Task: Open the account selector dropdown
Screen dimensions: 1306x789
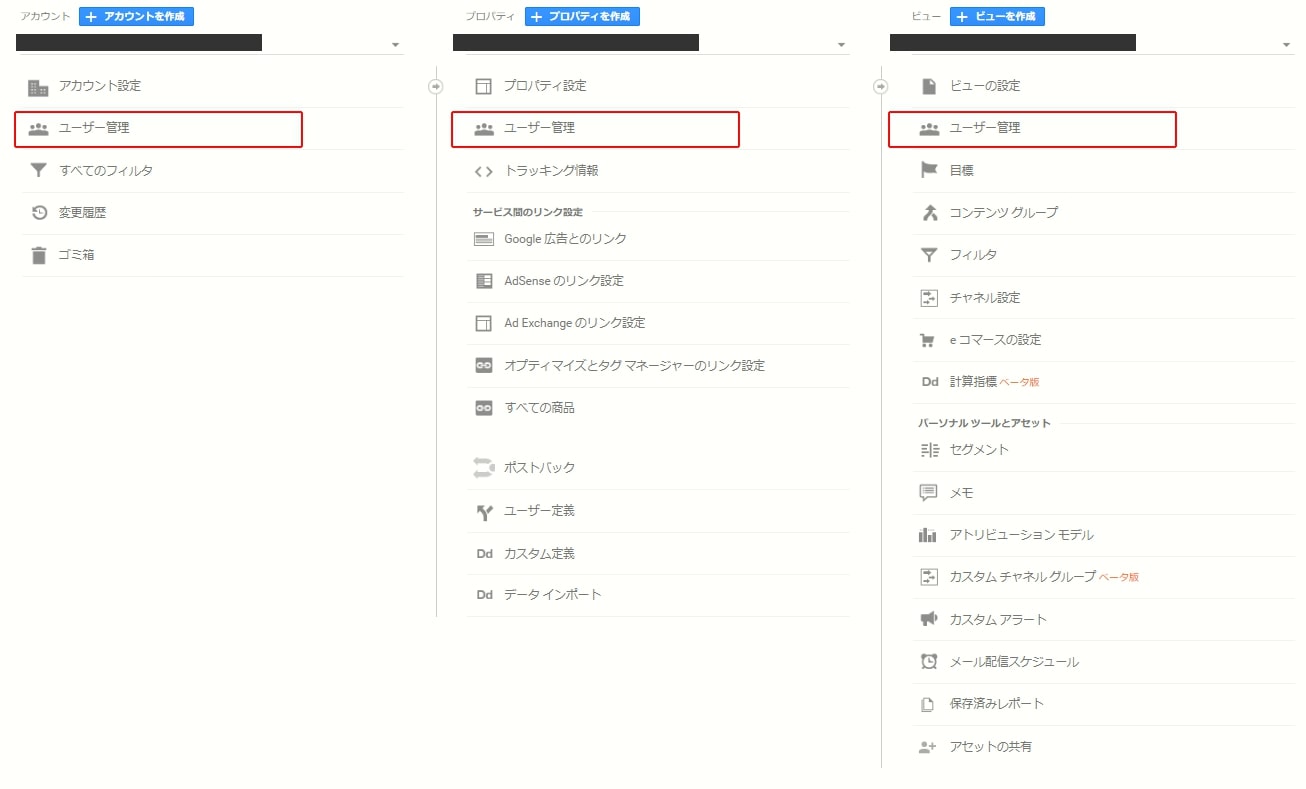Action: click(395, 45)
